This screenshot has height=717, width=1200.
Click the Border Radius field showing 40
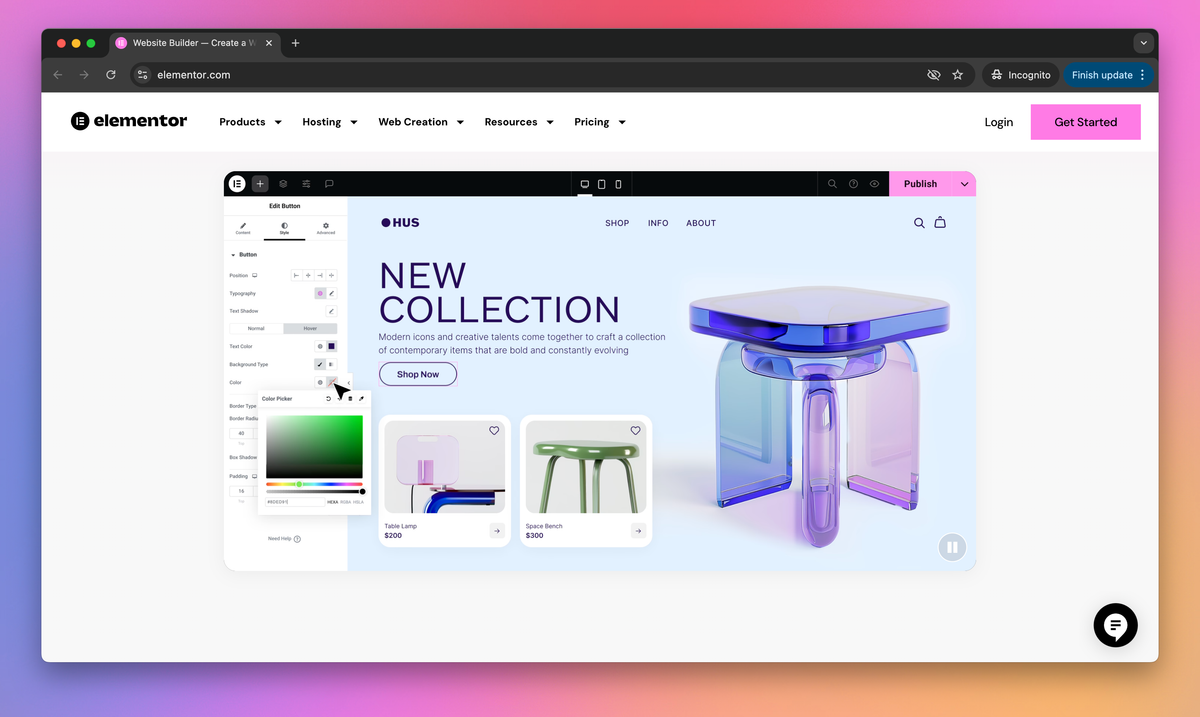[241, 433]
